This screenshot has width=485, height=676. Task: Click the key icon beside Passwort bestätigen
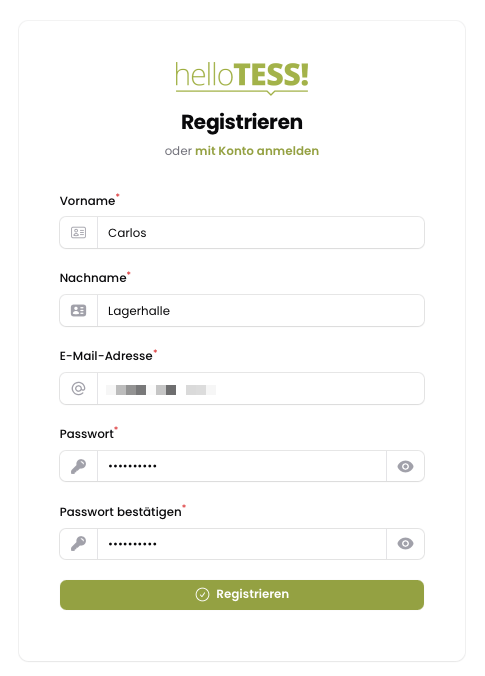click(x=78, y=544)
